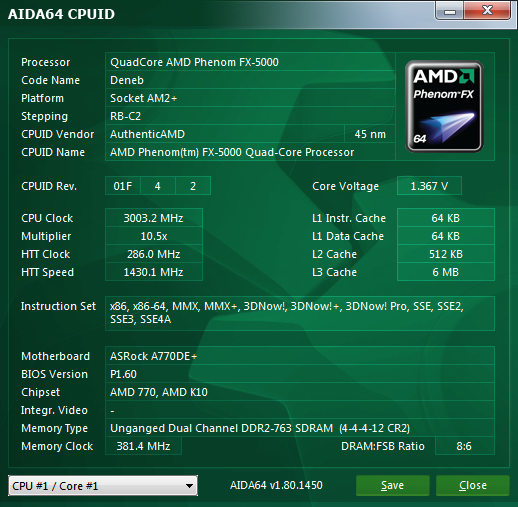This screenshot has height=507, width=518.
Task: Click the Close button
Action: tap(473, 485)
